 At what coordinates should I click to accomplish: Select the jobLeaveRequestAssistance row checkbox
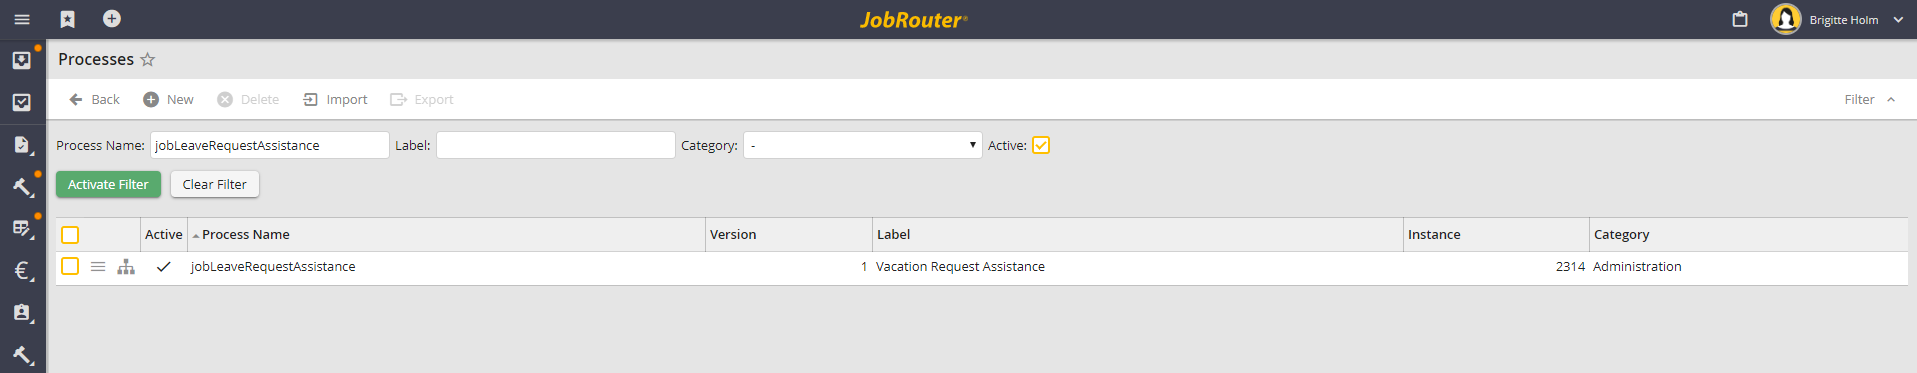coord(70,266)
